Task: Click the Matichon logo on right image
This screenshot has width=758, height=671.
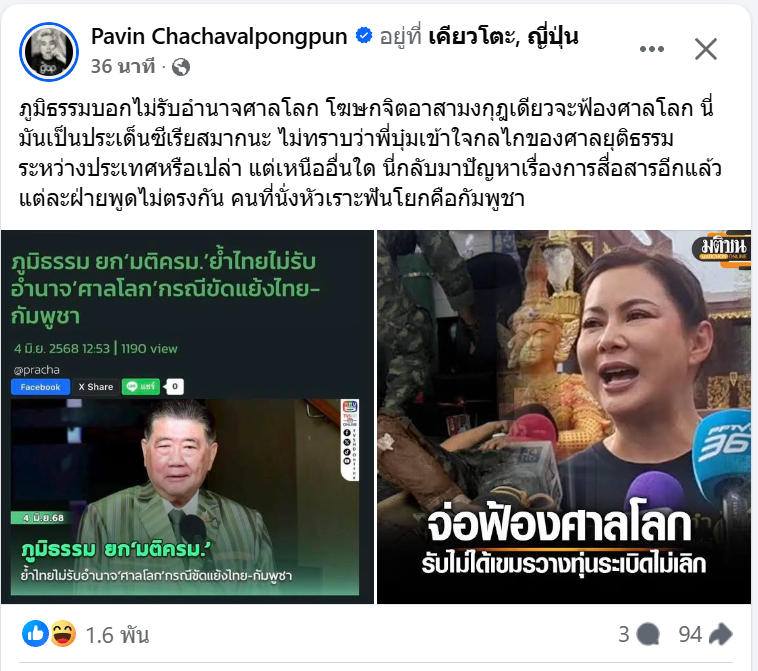Action: click(x=722, y=249)
